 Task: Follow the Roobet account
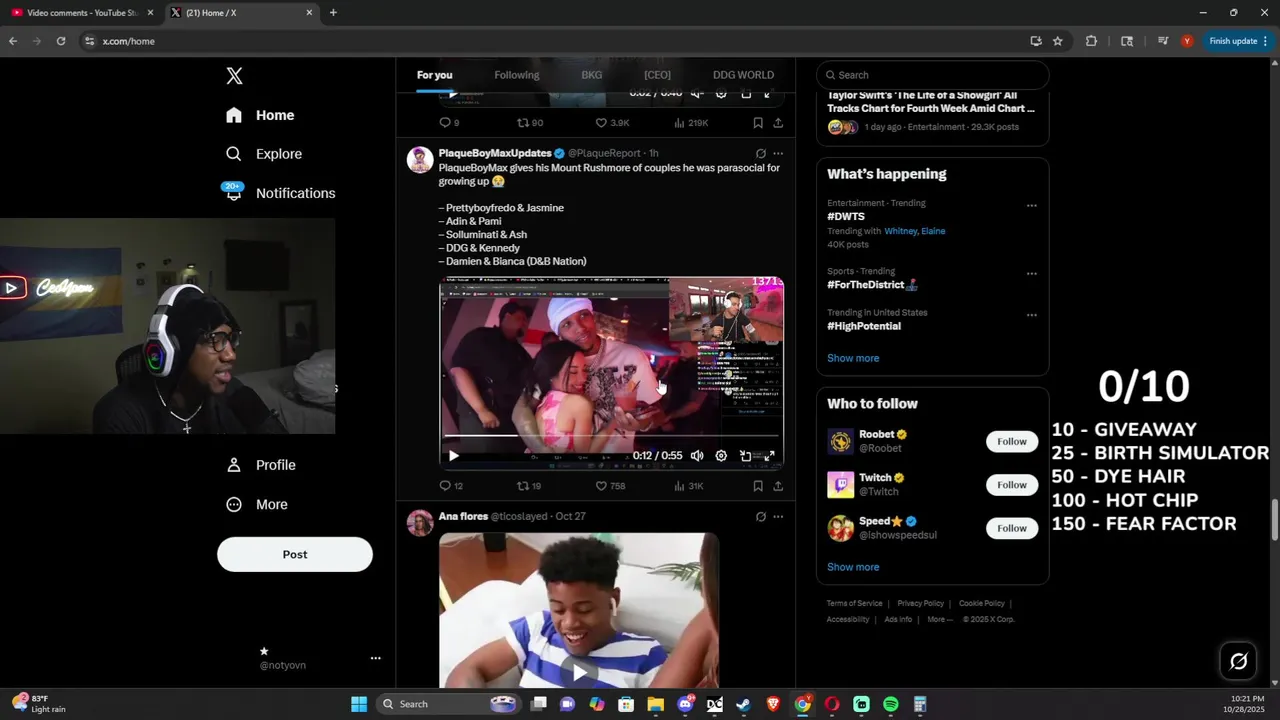(x=1012, y=442)
